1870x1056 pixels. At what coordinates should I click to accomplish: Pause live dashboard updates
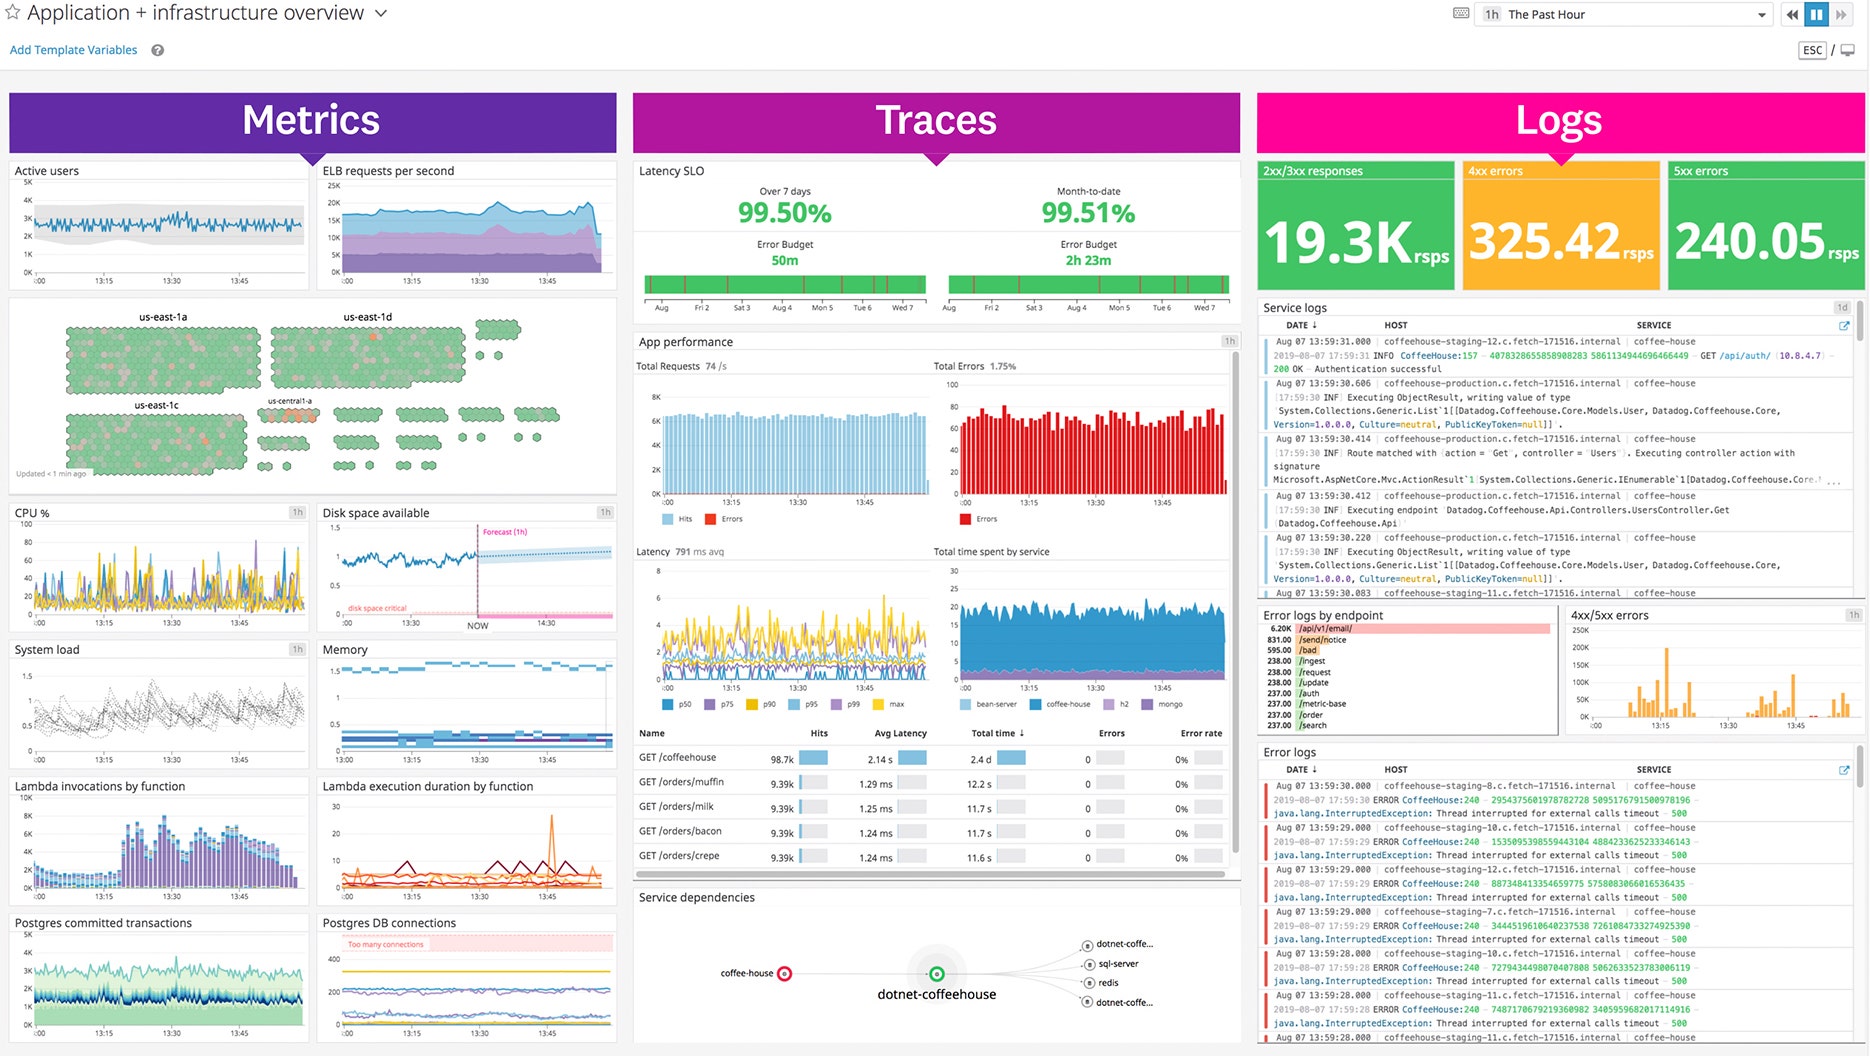coord(1816,14)
